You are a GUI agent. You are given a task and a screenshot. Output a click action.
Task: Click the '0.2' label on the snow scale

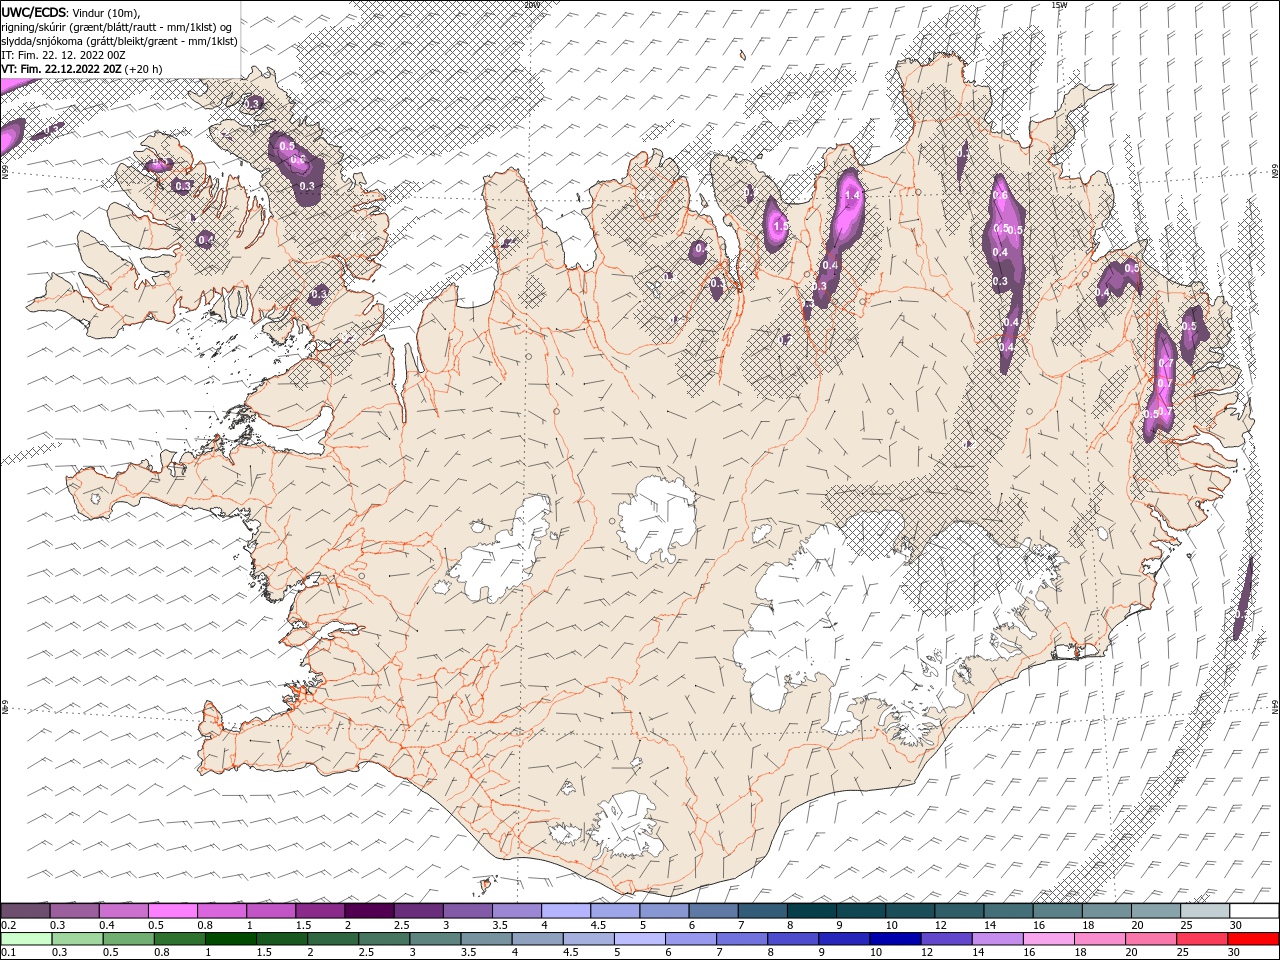tap(9, 925)
